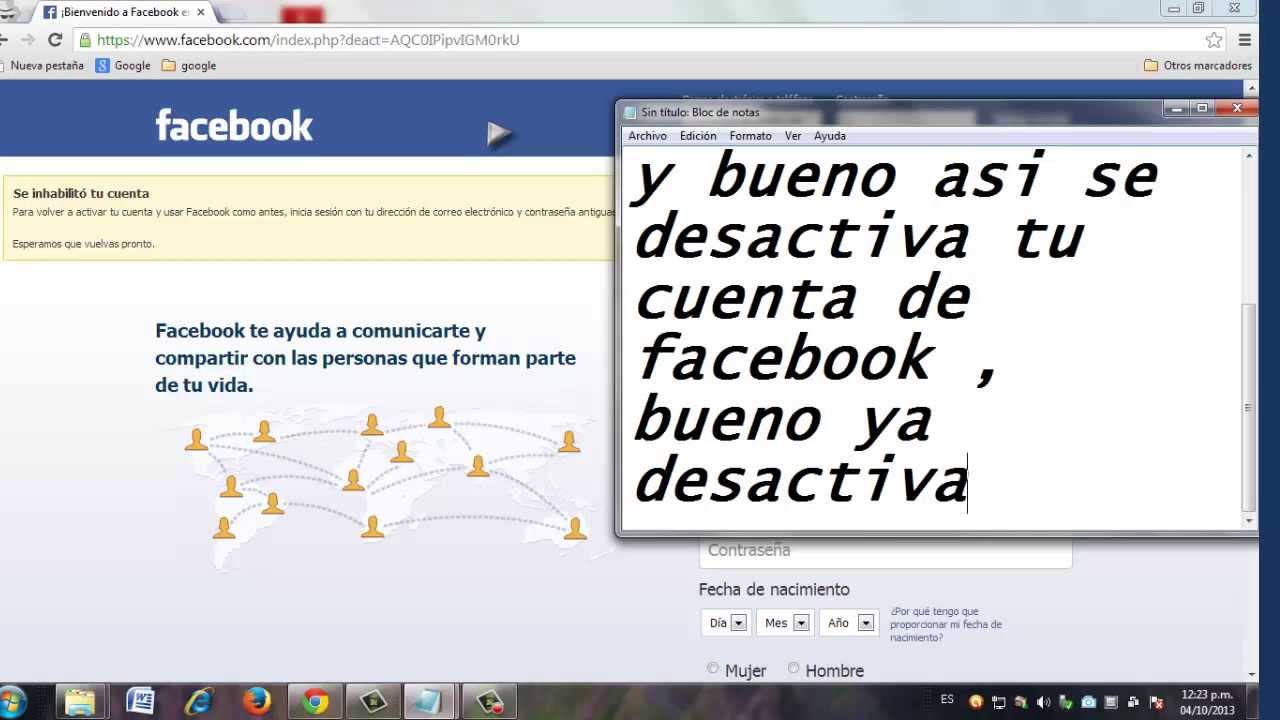Open Chrome's main menu hamburger icon
This screenshot has height=720, width=1280.
1245,40
